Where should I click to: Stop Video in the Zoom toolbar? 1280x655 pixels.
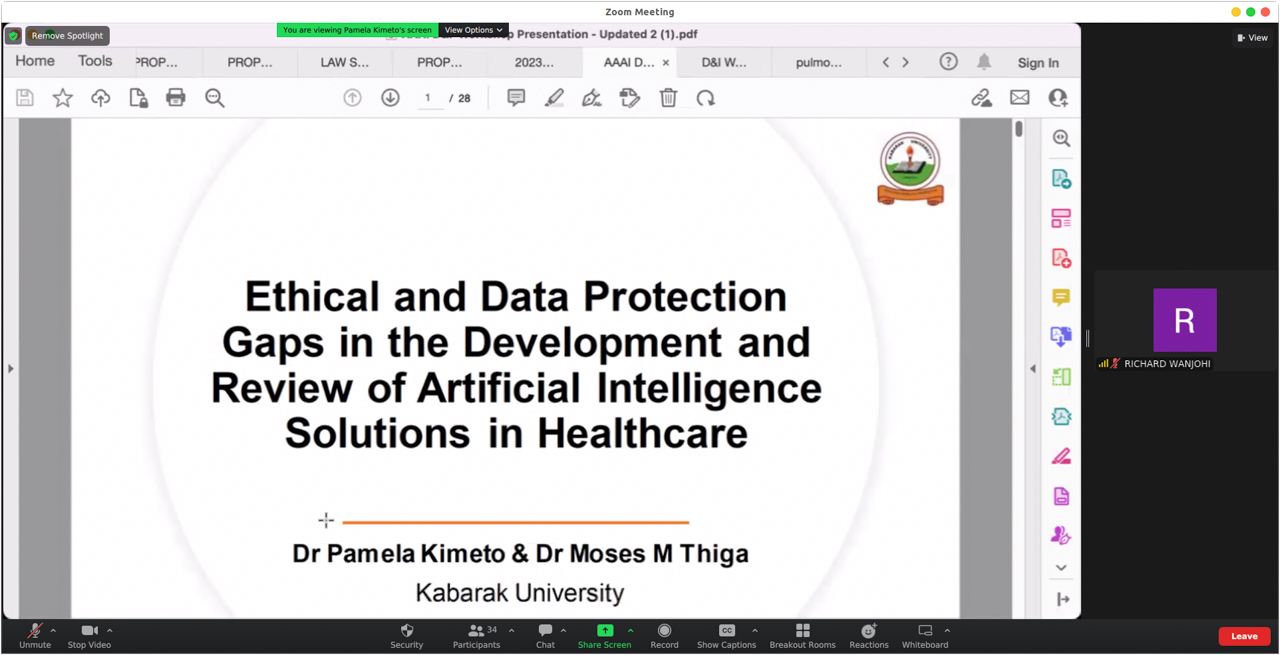(x=89, y=636)
